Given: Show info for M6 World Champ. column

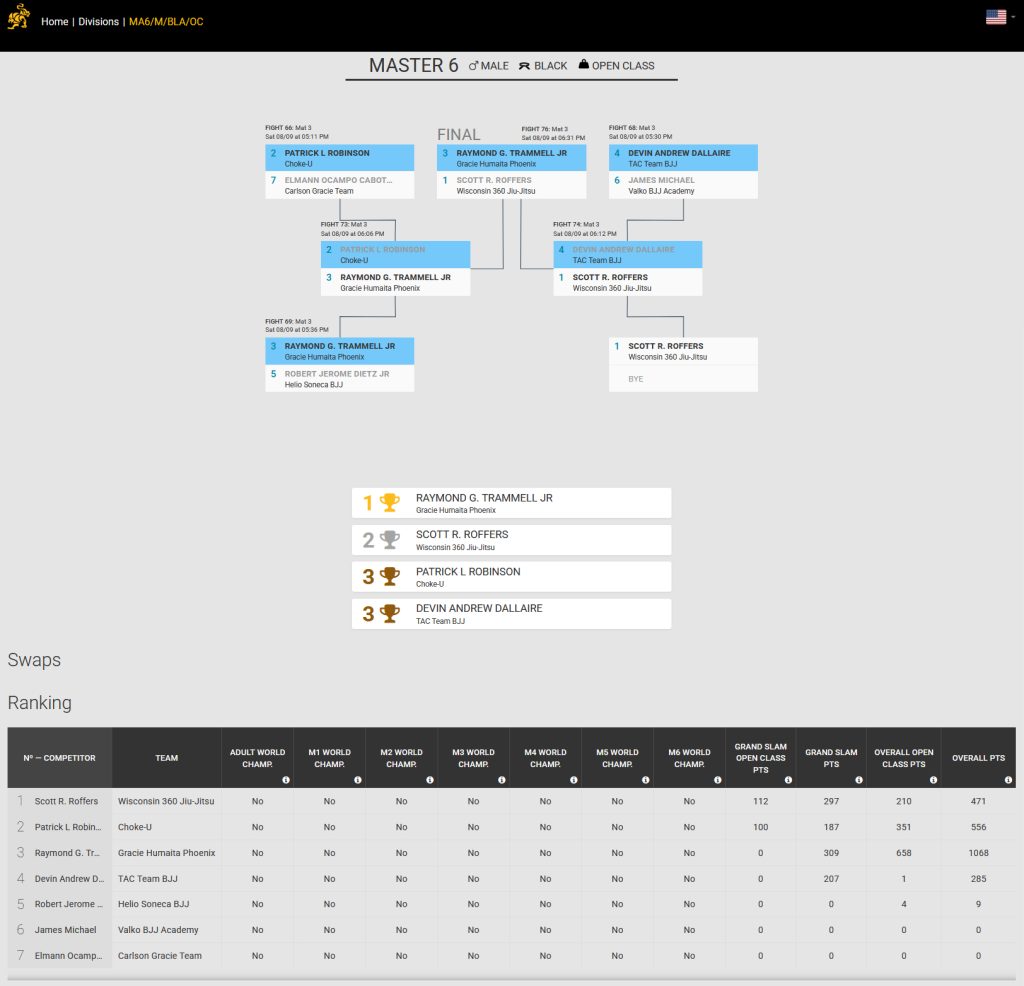Looking at the screenshot, I should [x=718, y=780].
